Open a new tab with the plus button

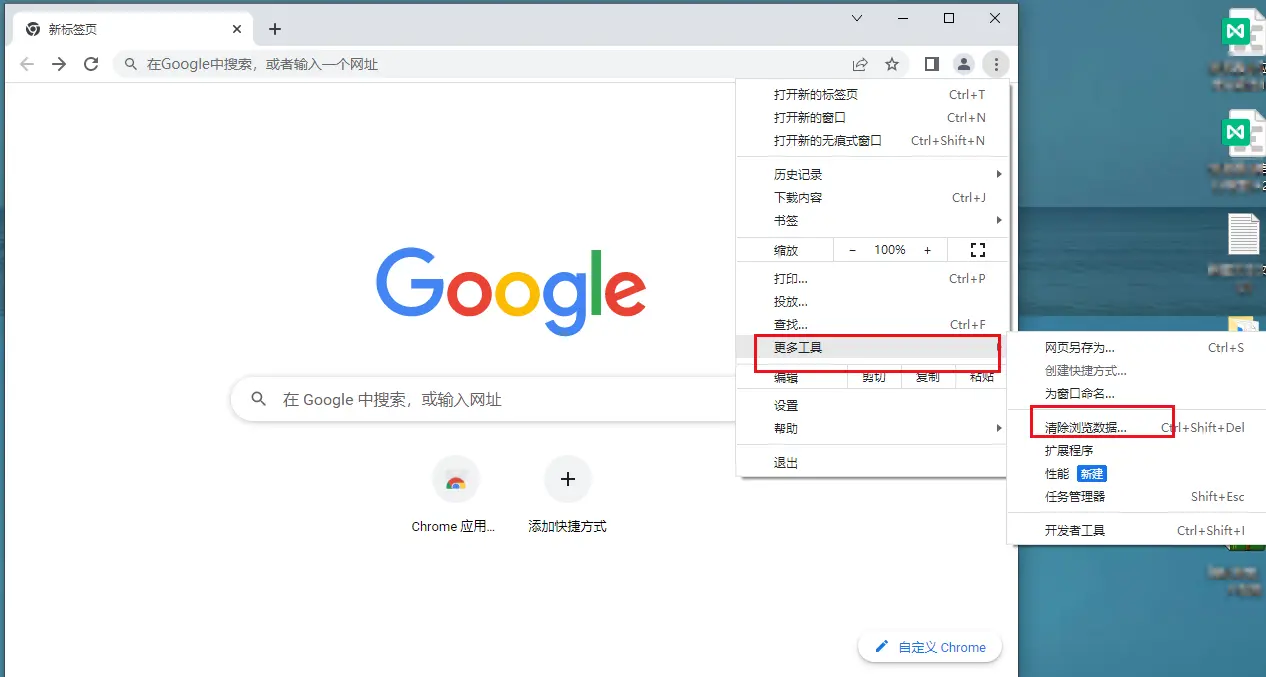click(275, 28)
